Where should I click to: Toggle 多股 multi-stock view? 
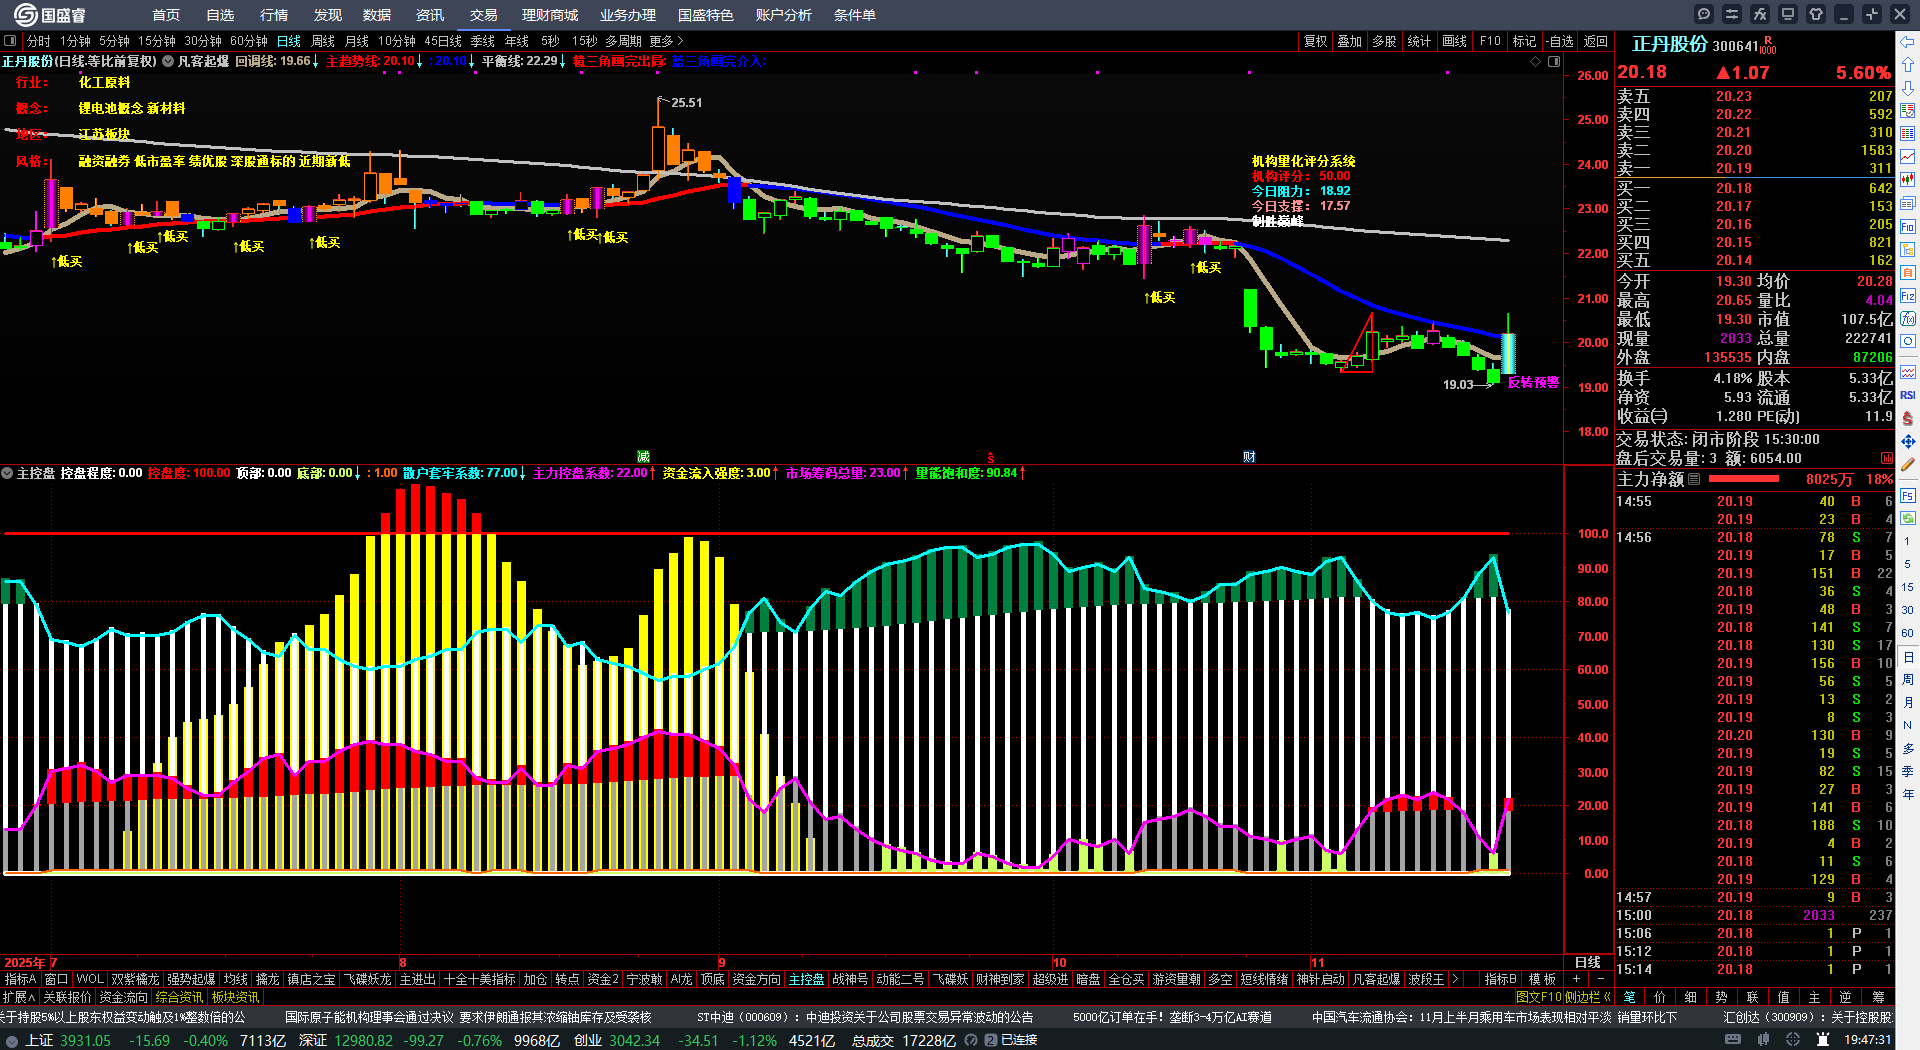coord(1384,41)
